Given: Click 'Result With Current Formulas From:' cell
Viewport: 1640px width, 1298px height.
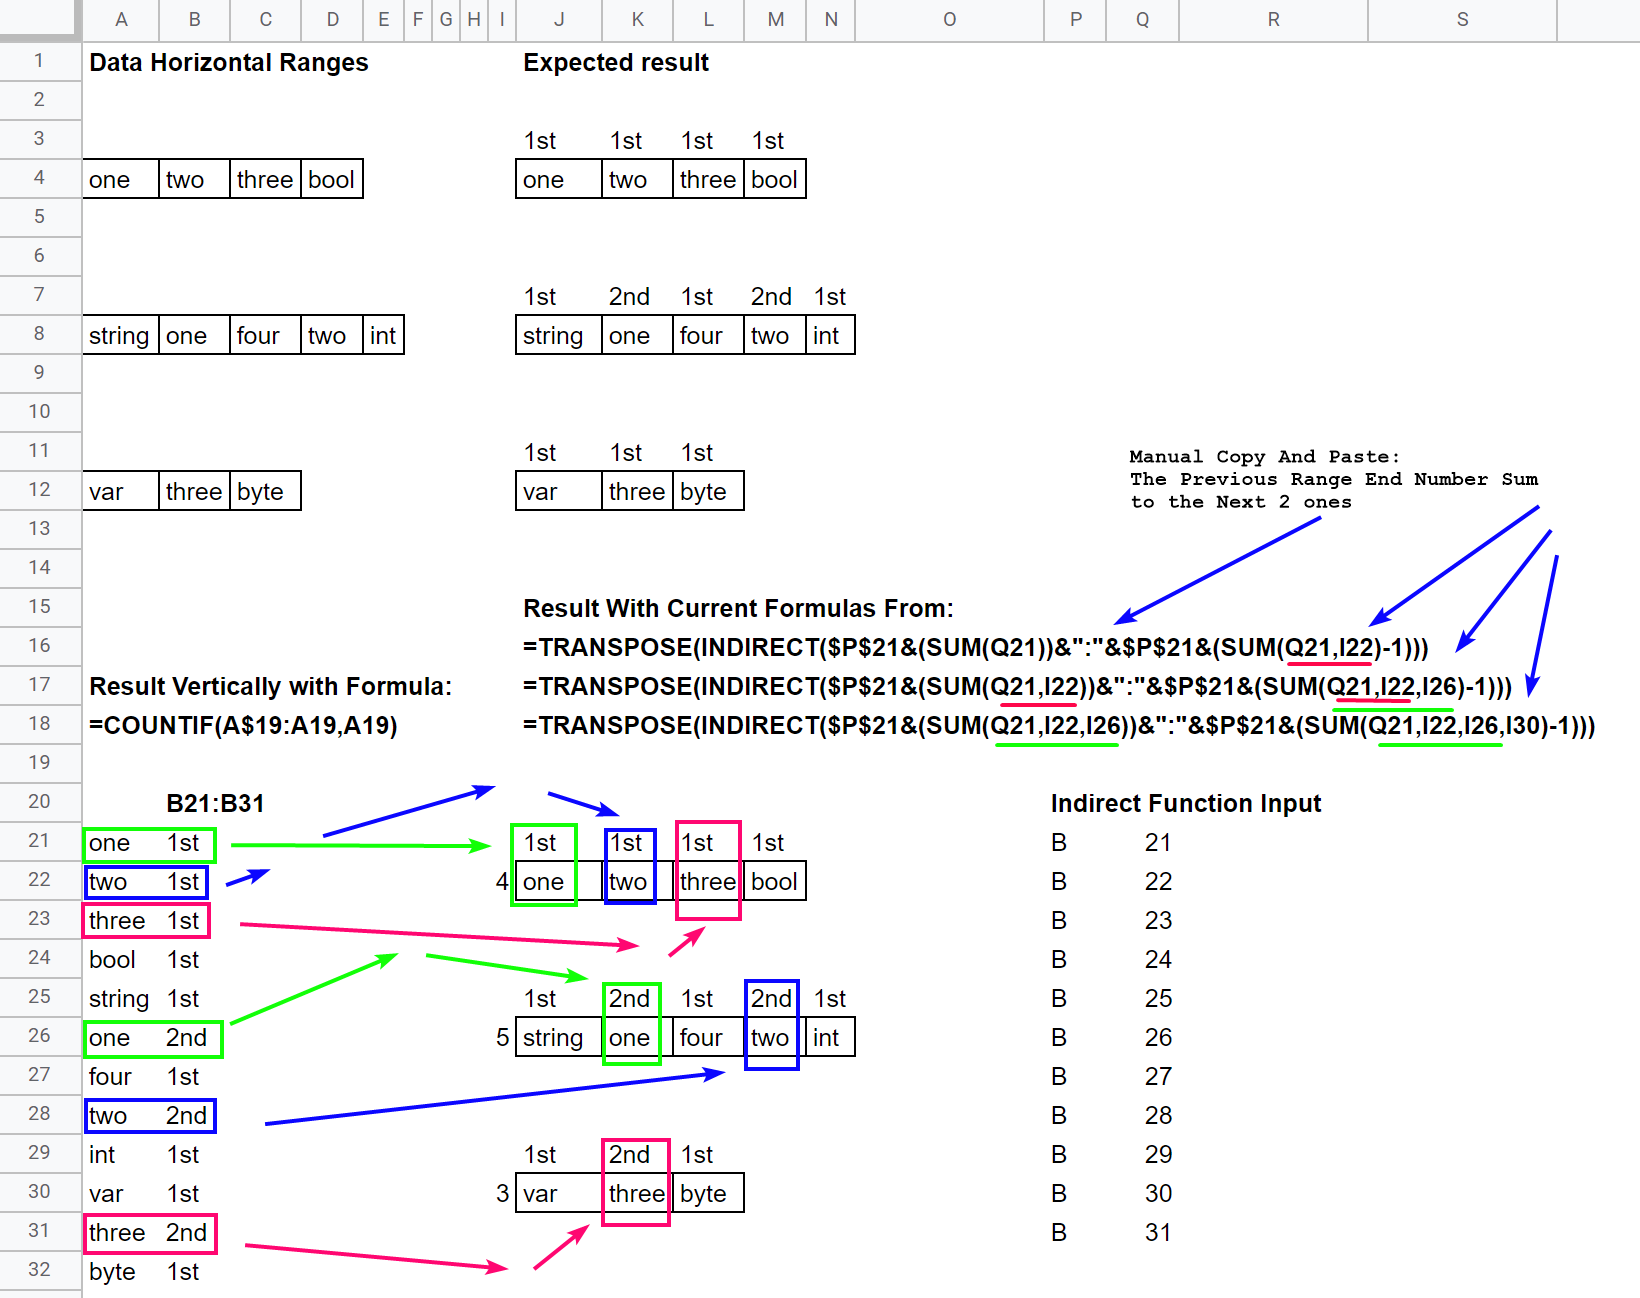Looking at the screenshot, I should click(x=738, y=608).
